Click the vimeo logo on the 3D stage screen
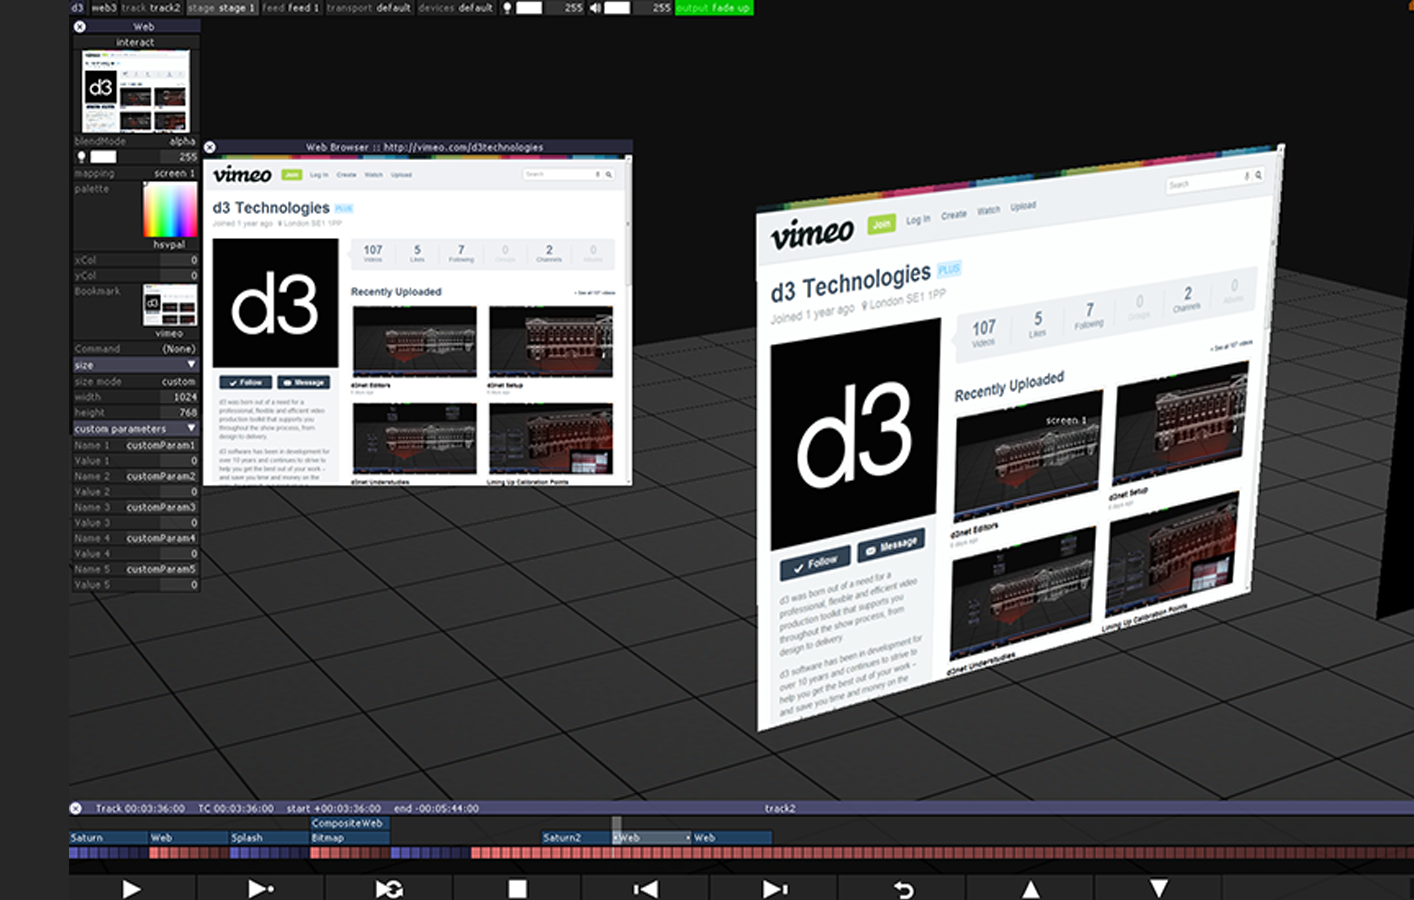This screenshot has width=1414, height=900. (812, 234)
